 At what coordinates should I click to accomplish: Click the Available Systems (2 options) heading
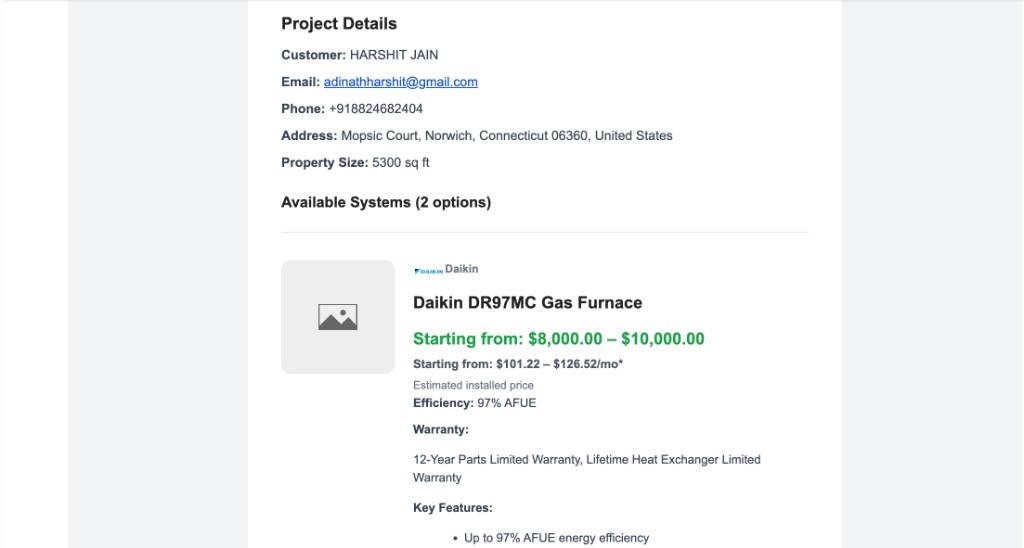386,202
